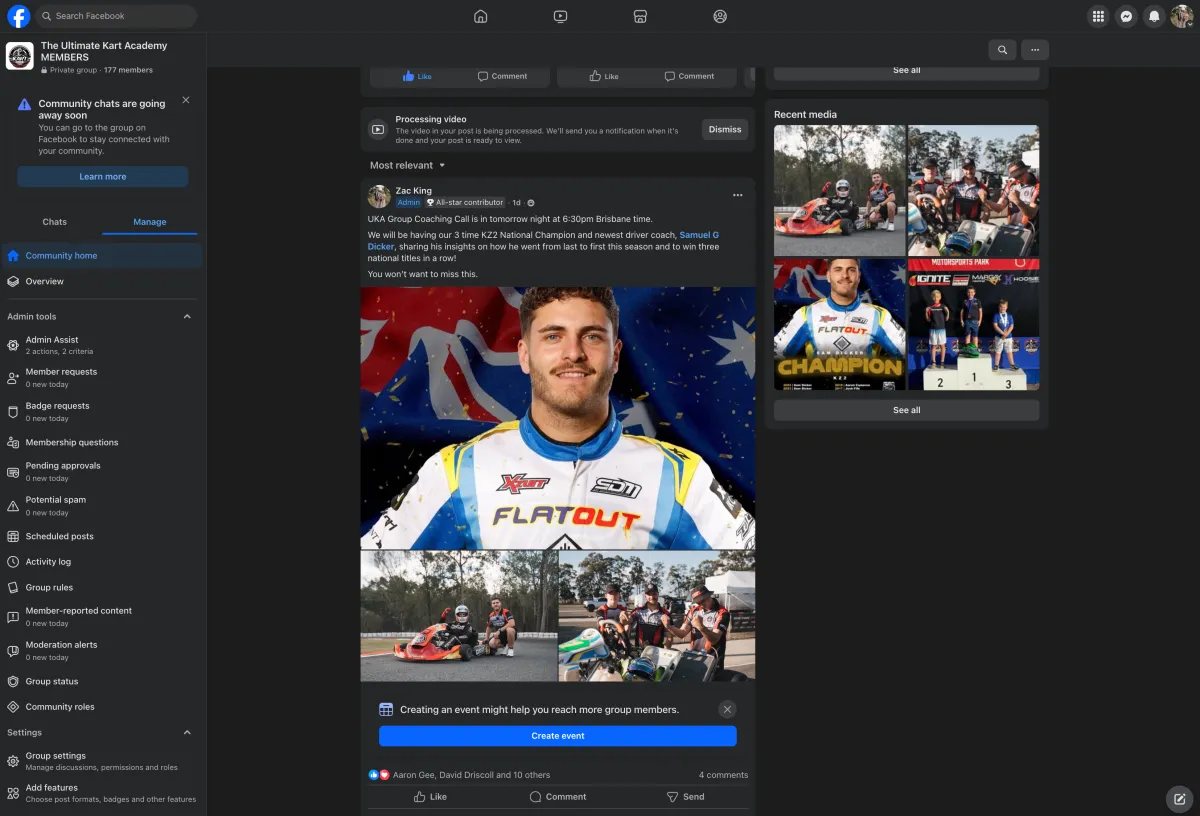Close the create event suggestion
This screenshot has height=816, width=1200.
(x=727, y=709)
